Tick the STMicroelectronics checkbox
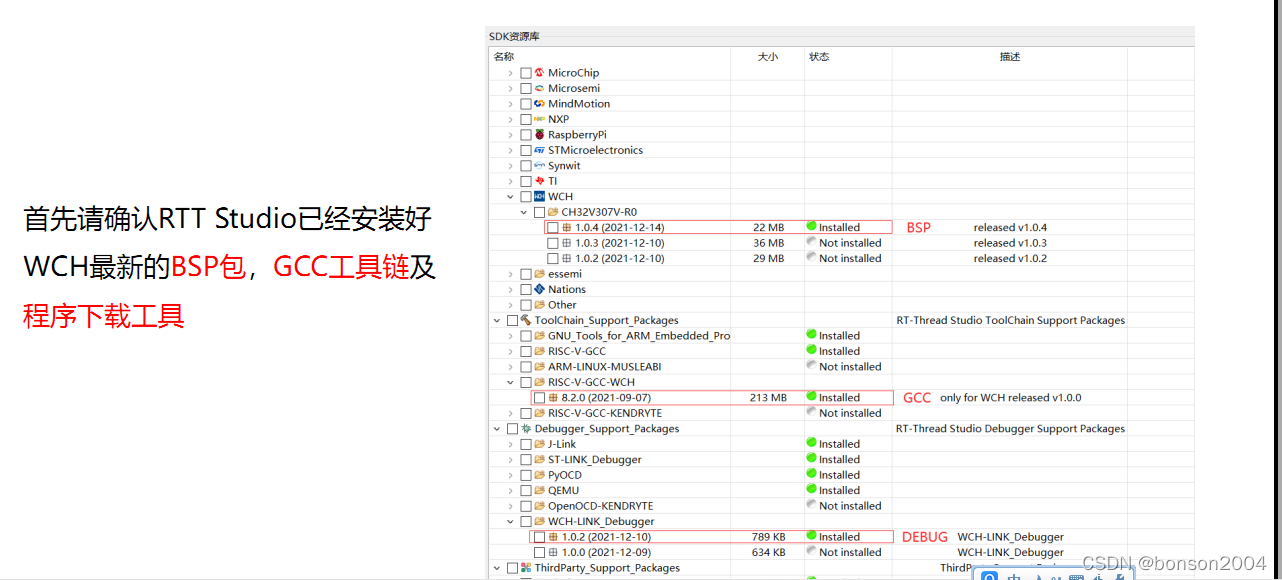 pyautogui.click(x=526, y=150)
